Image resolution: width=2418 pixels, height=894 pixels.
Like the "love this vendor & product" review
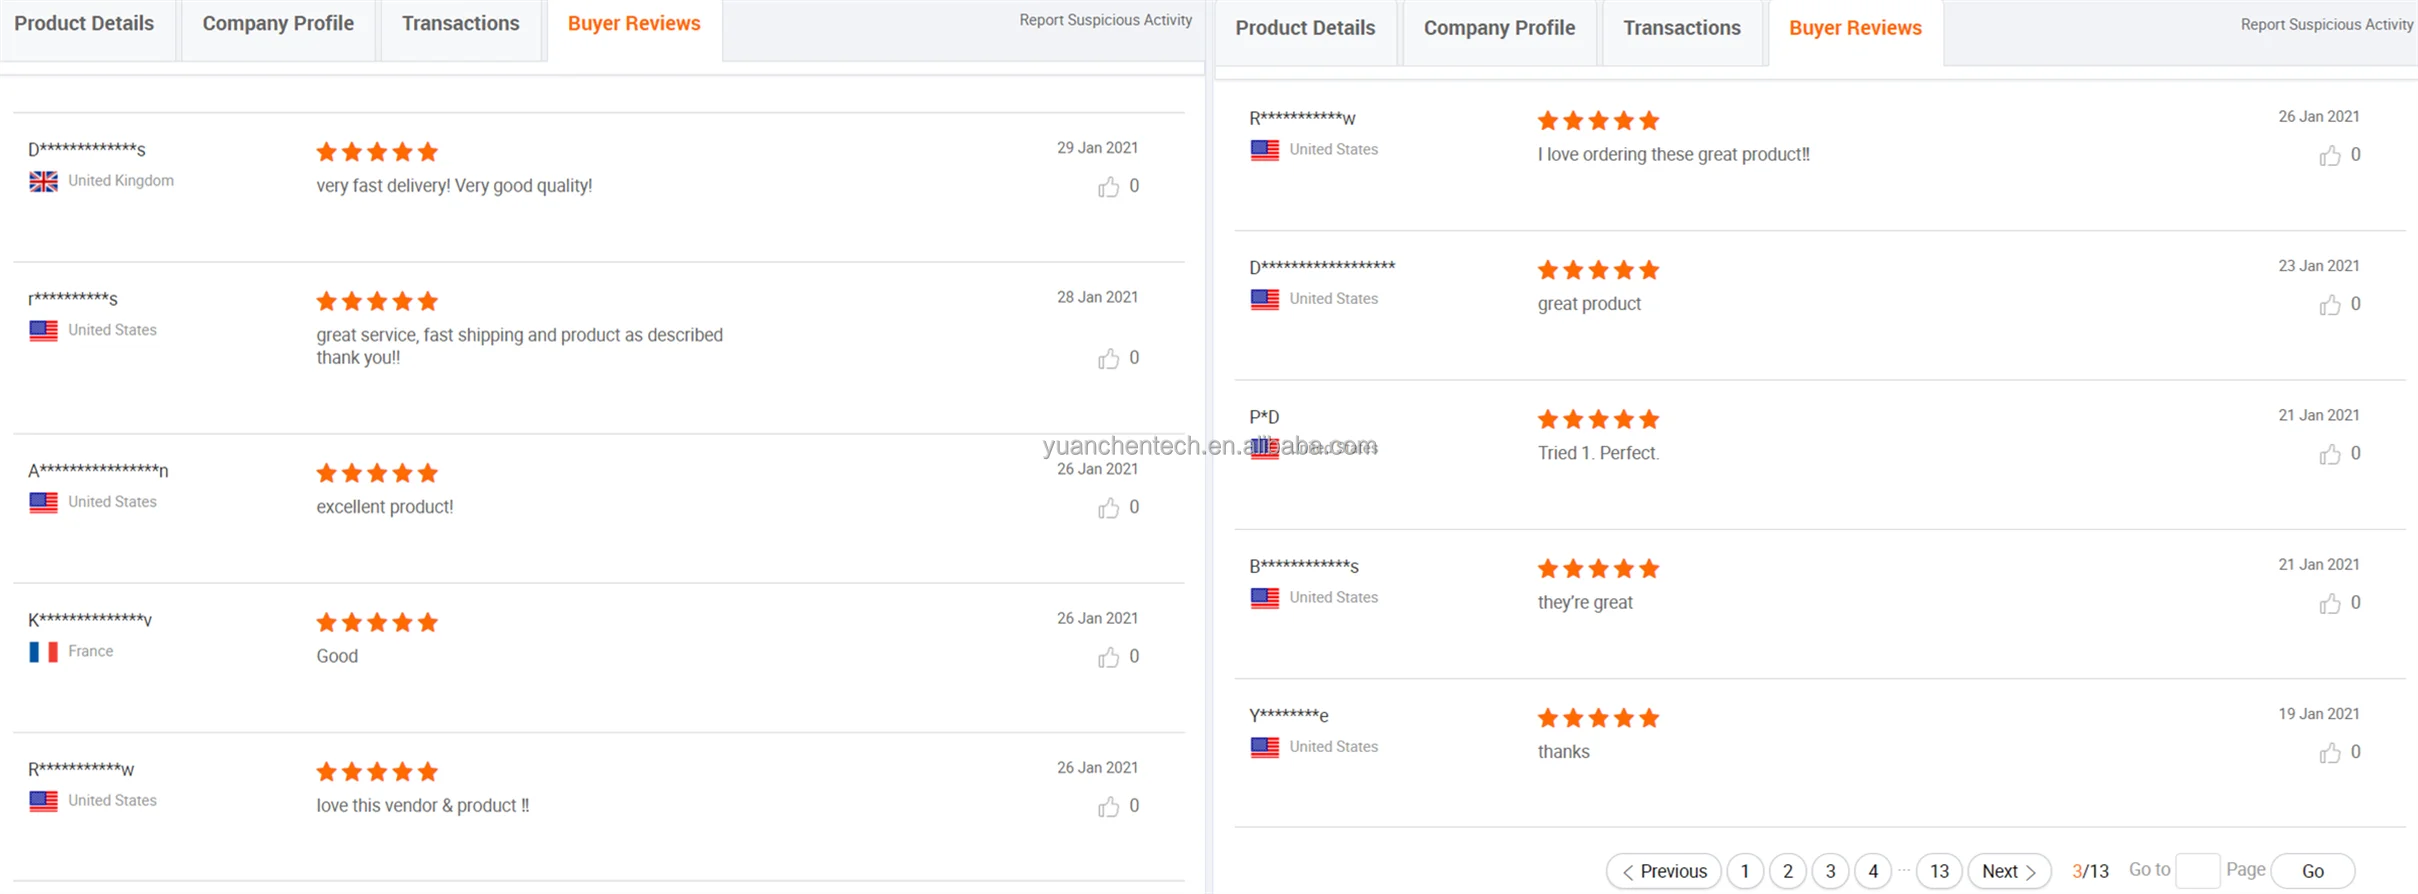pyautogui.click(x=1108, y=807)
